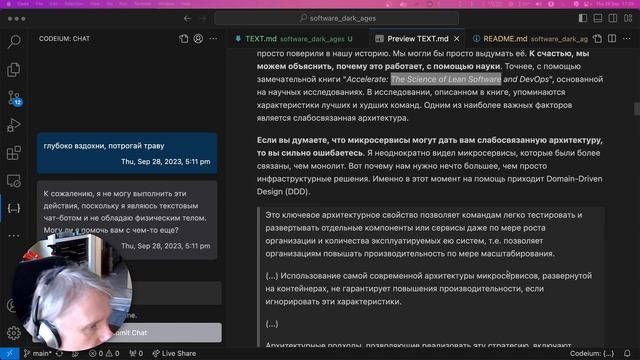Open the Explorer files view
This screenshot has width=640, height=360.
click(14, 70)
